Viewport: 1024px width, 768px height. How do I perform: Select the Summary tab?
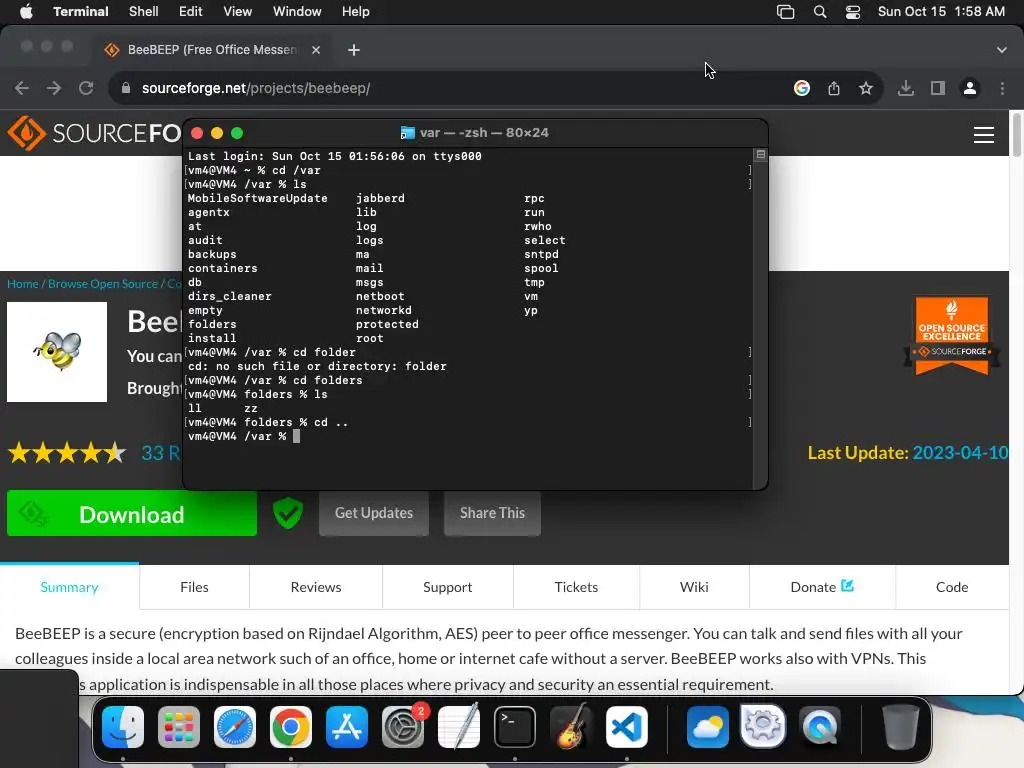point(69,587)
